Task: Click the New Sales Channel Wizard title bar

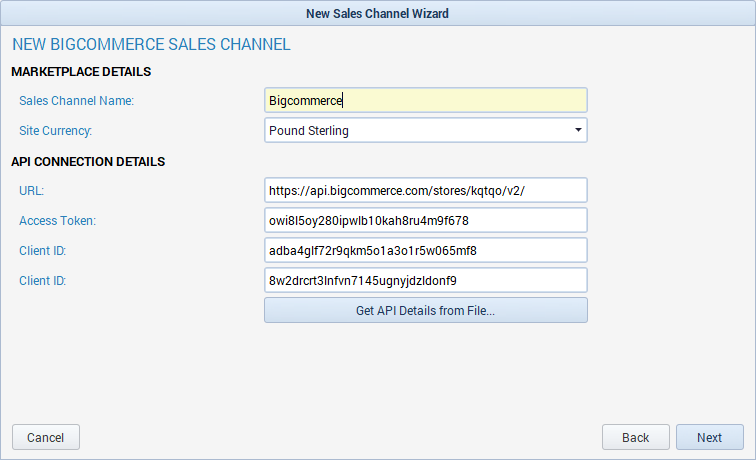Action: (378, 13)
